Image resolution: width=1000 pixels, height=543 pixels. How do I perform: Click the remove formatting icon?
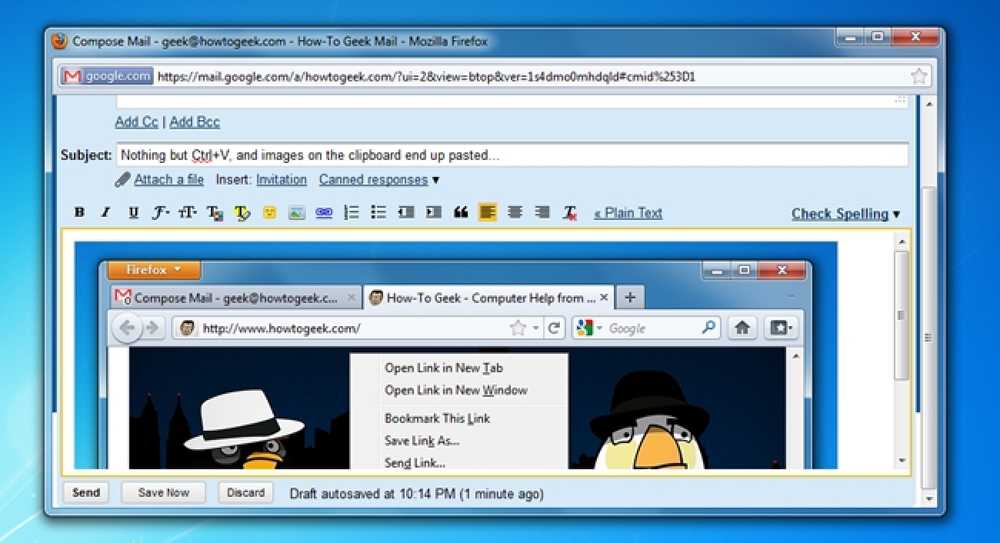pos(570,213)
